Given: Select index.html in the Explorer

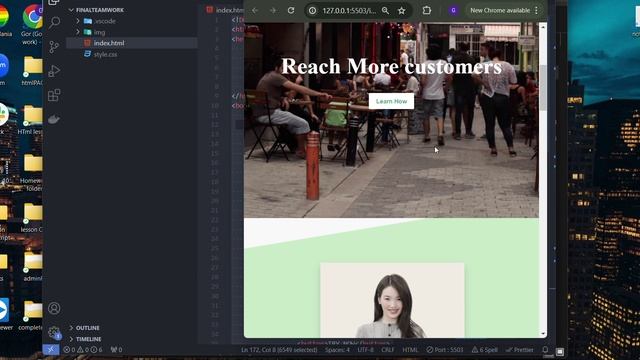Looking at the screenshot, I should (131, 43).
